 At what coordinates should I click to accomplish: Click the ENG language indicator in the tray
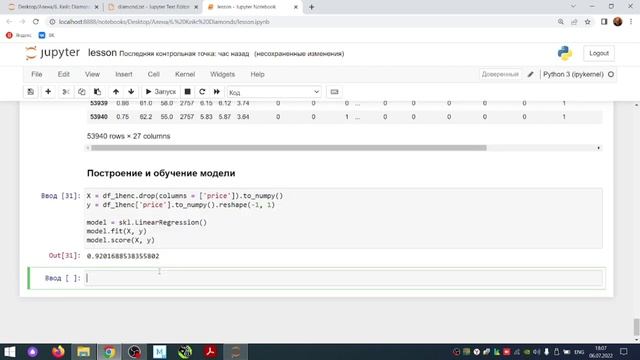click(579, 352)
